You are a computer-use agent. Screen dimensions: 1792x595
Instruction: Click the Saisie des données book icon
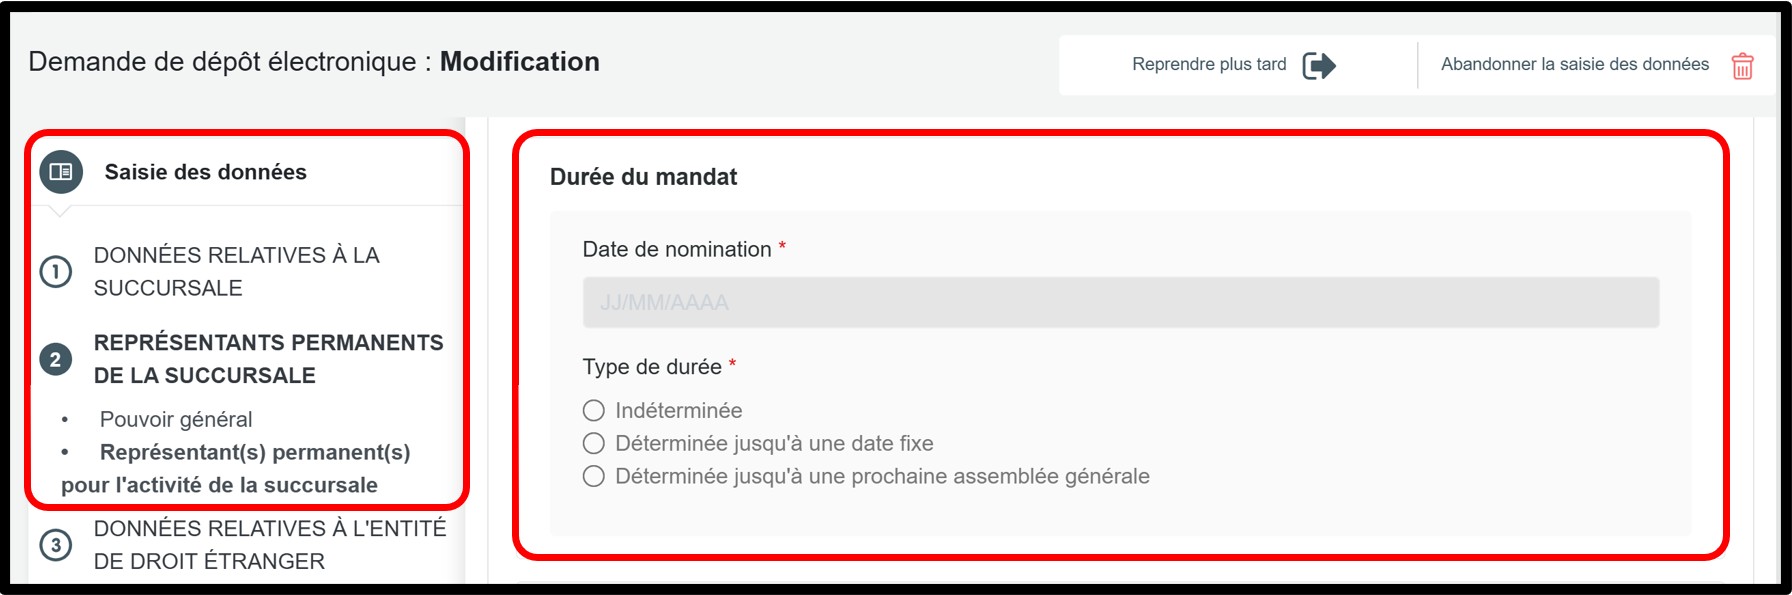[x=61, y=172]
